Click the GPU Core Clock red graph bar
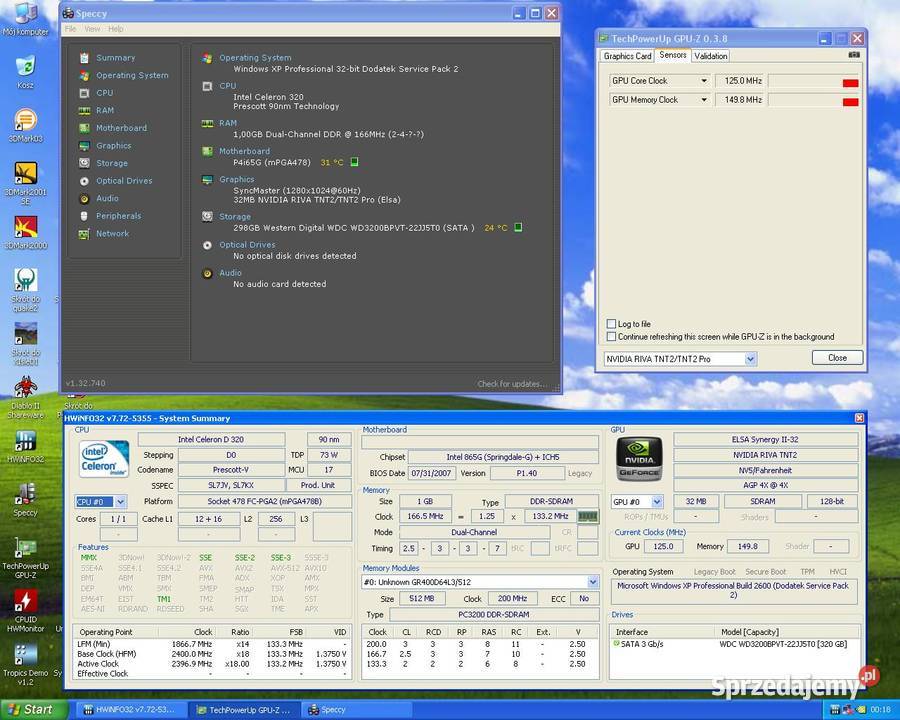This screenshot has width=900, height=720. click(x=850, y=83)
